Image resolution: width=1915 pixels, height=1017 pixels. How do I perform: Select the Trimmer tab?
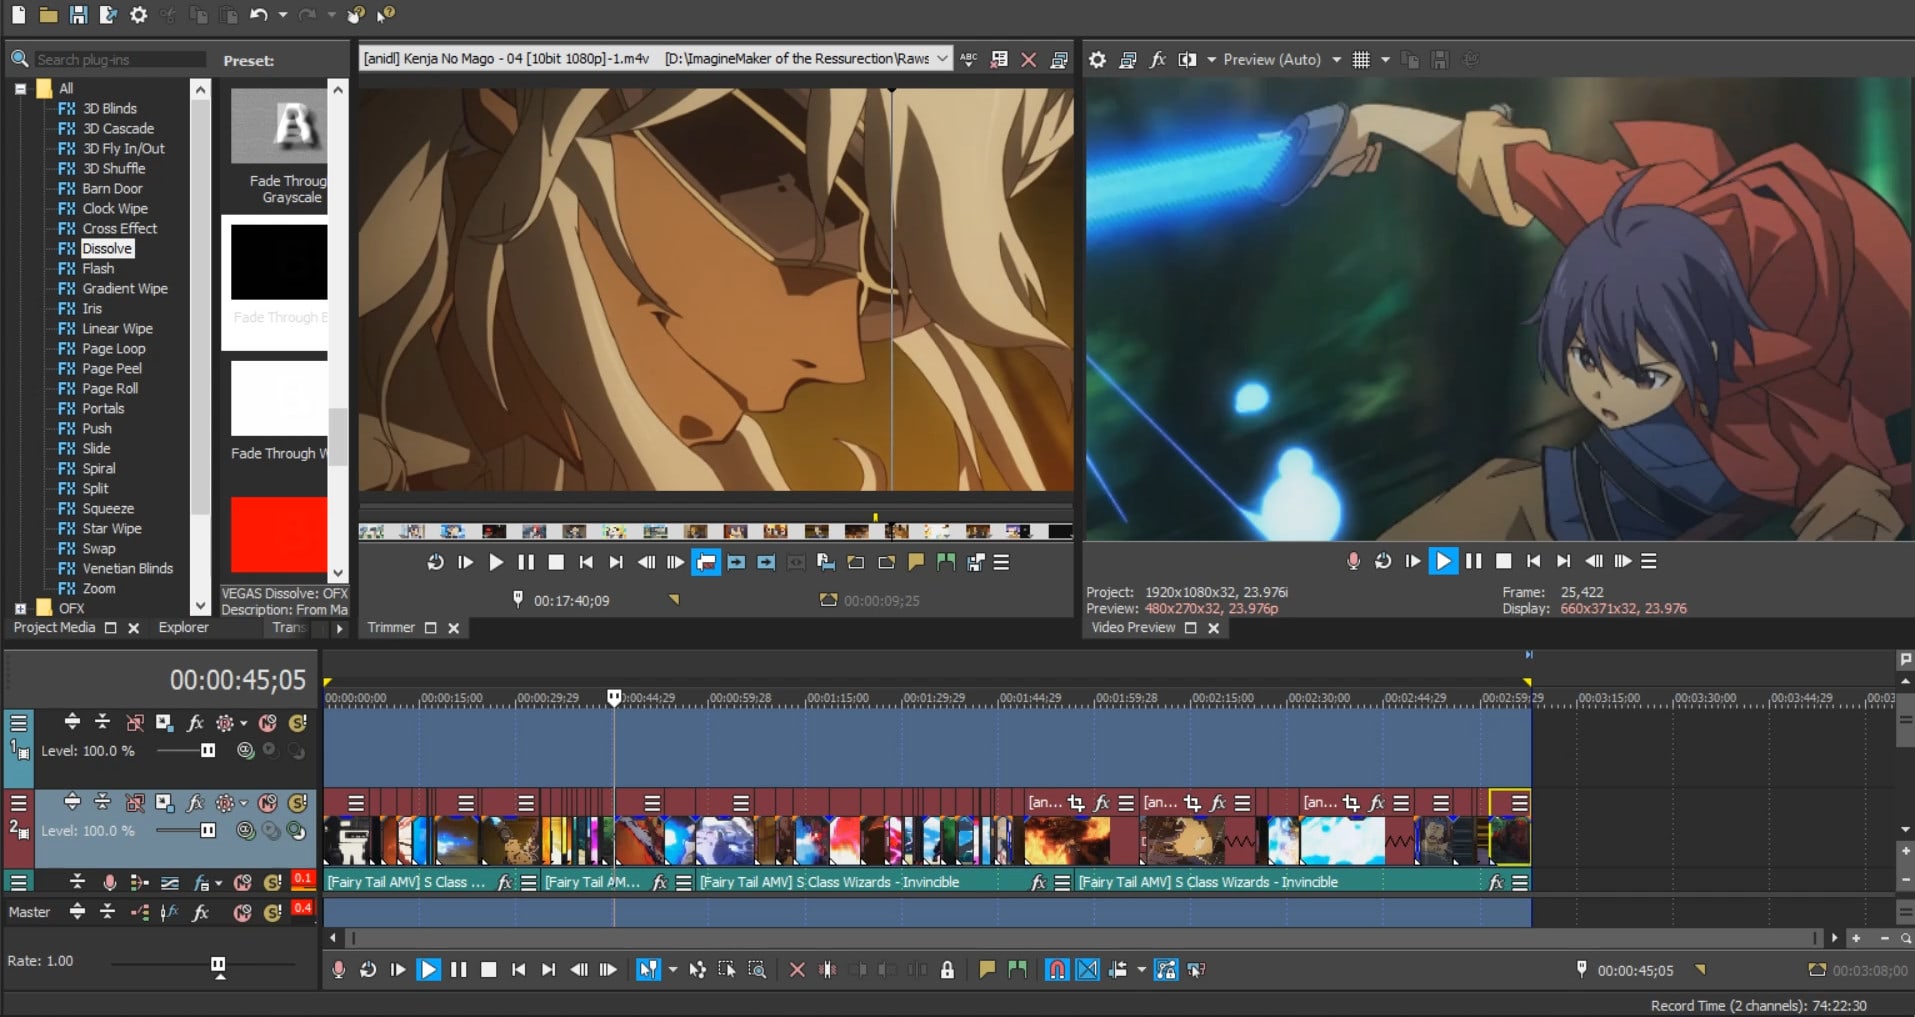tap(391, 628)
